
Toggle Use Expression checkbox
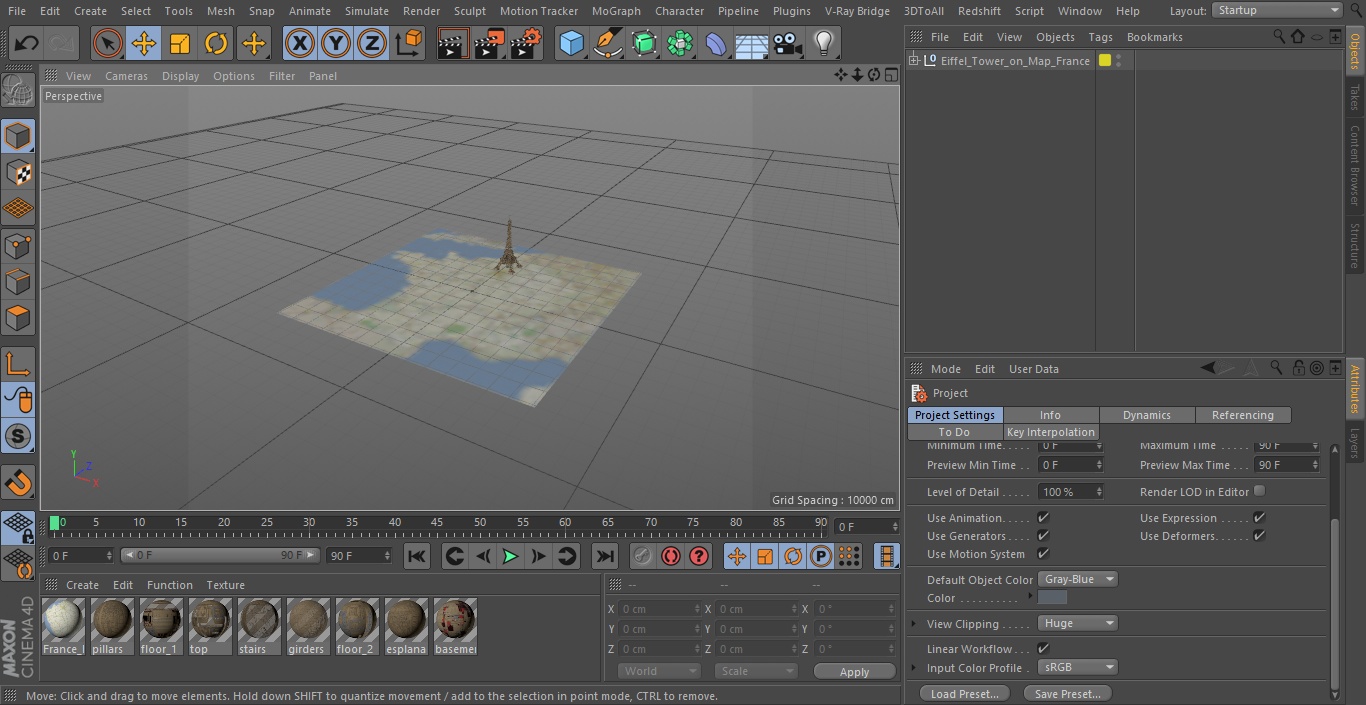pos(1259,518)
